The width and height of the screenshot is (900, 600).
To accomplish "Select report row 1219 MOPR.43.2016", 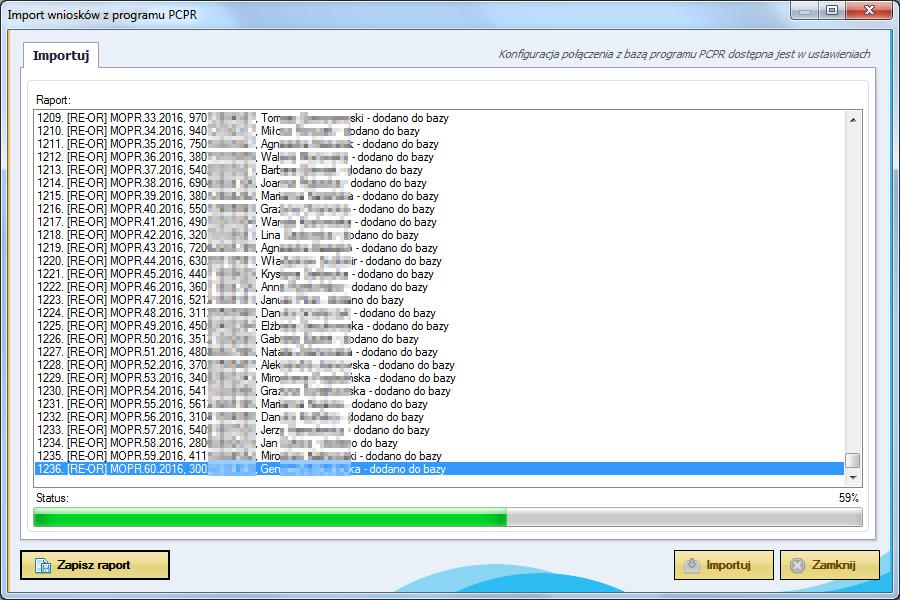I will click(x=439, y=248).
